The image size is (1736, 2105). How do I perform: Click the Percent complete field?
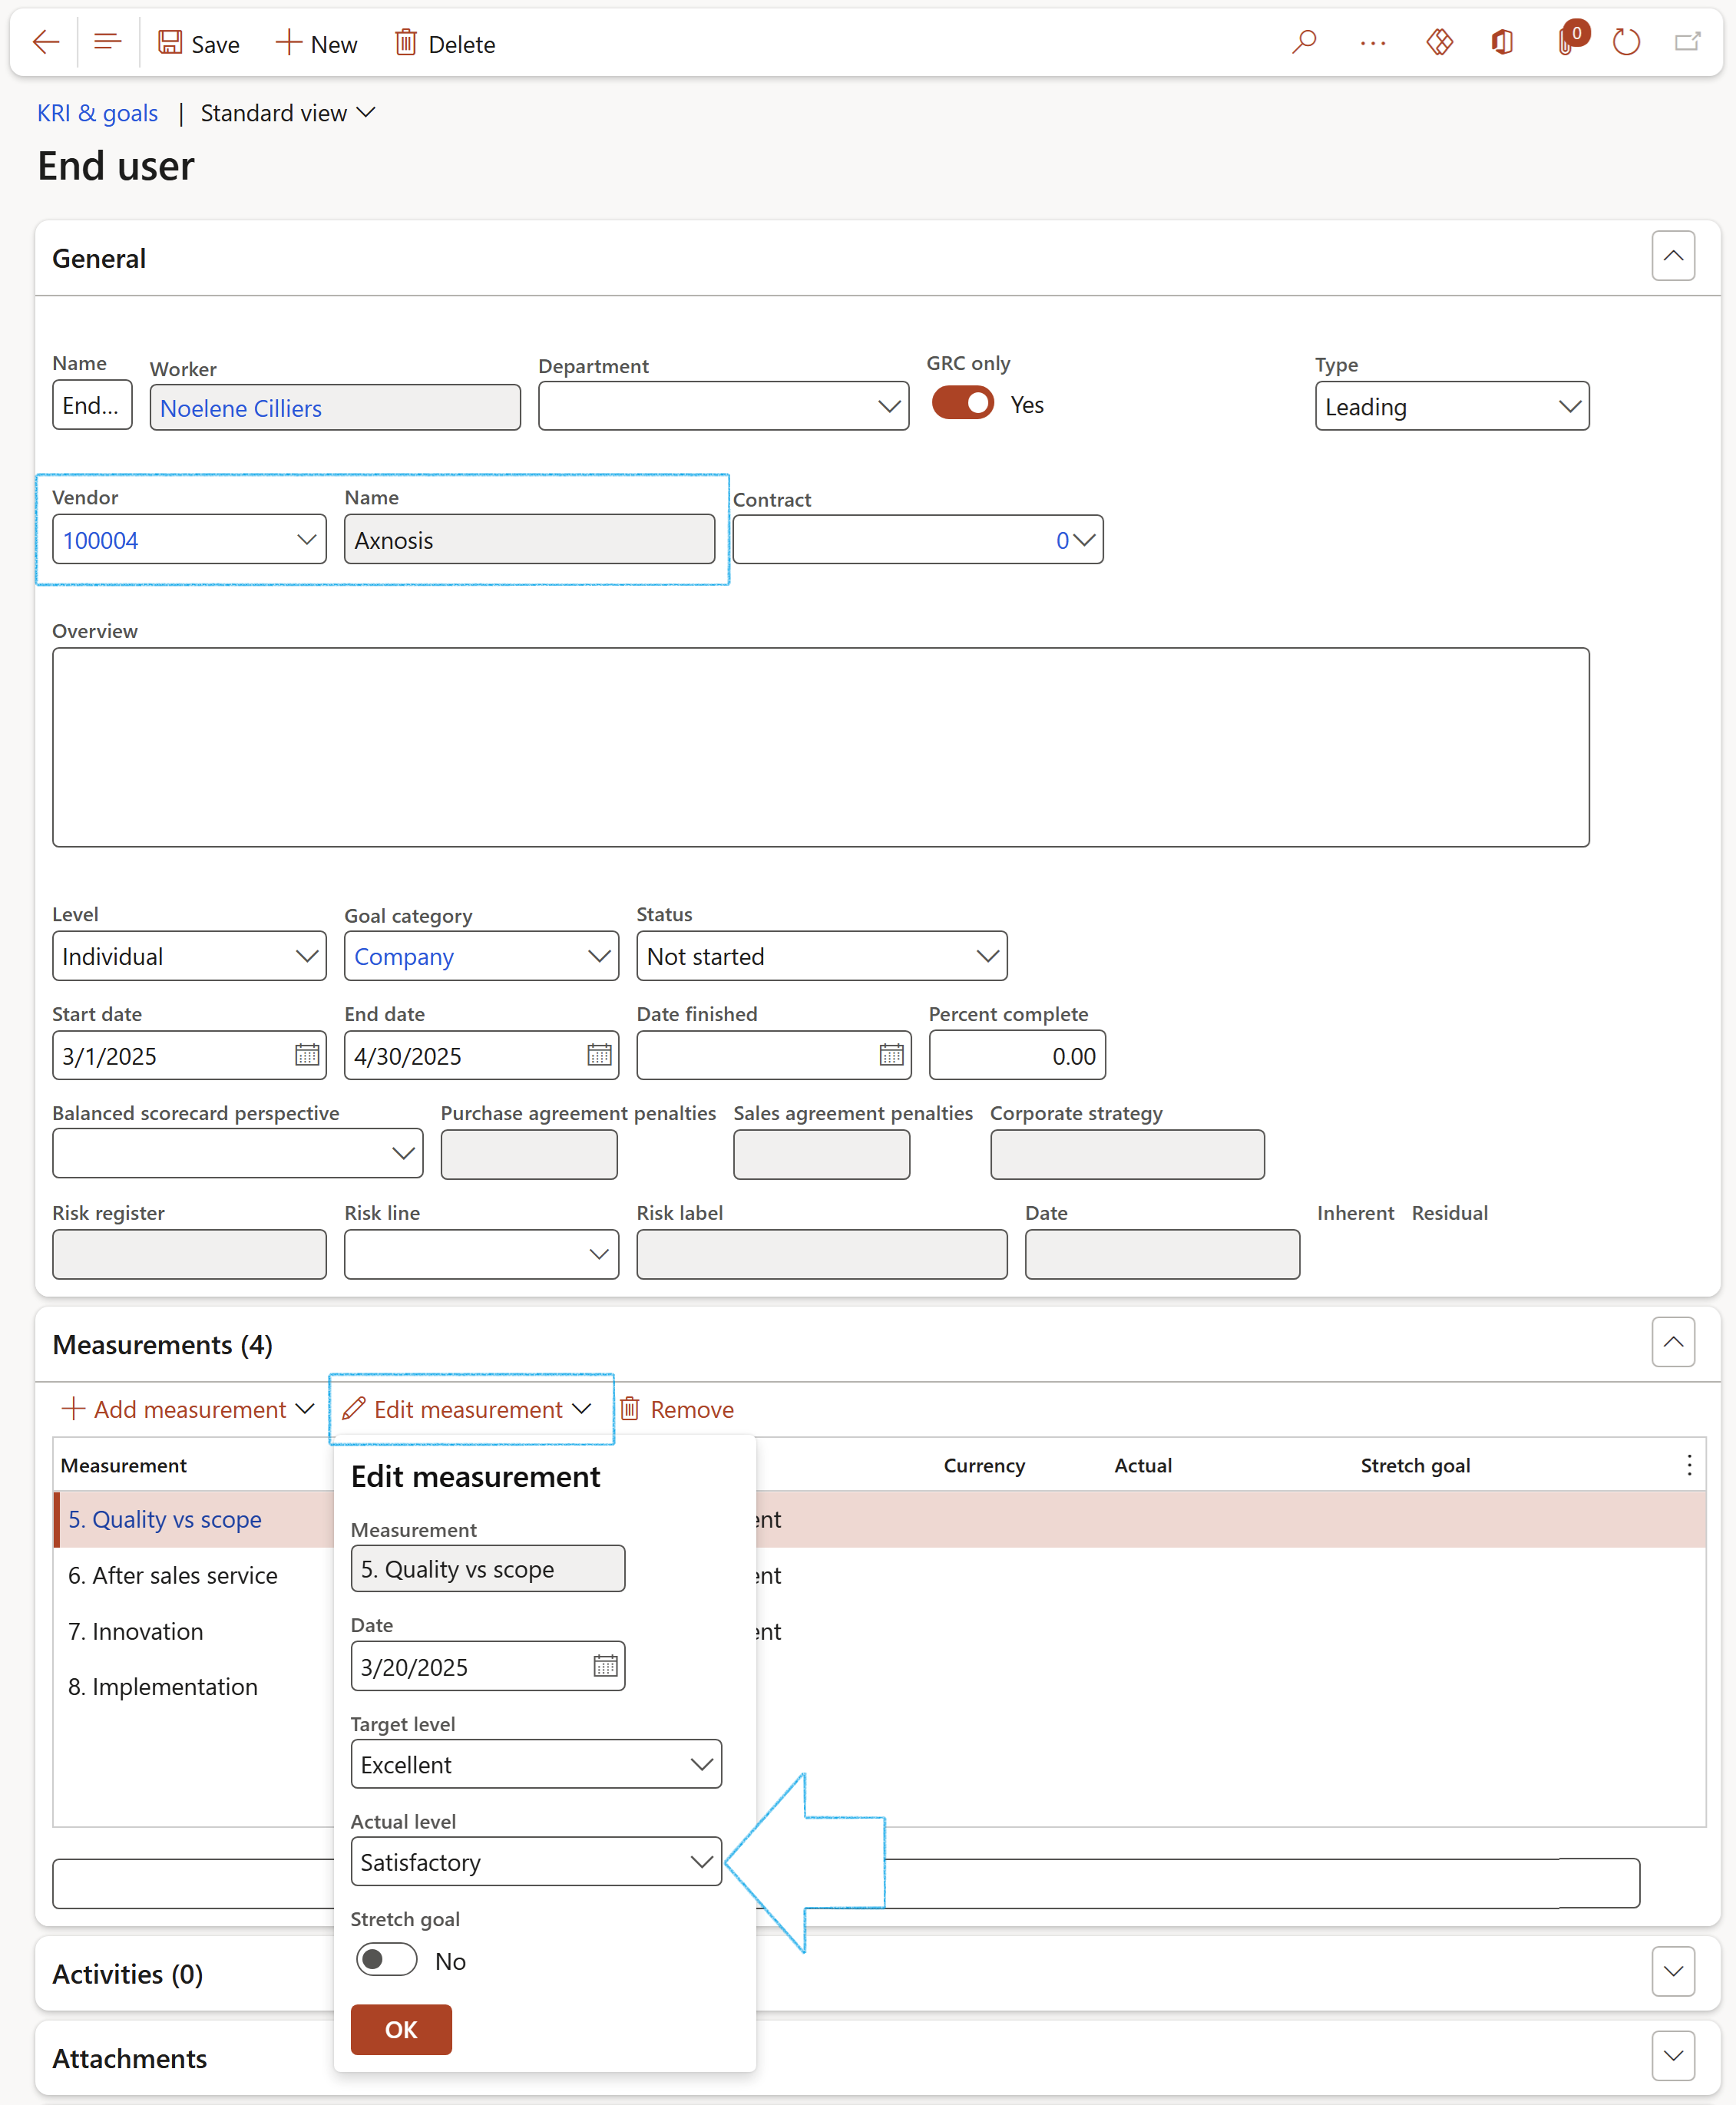coord(1017,1056)
